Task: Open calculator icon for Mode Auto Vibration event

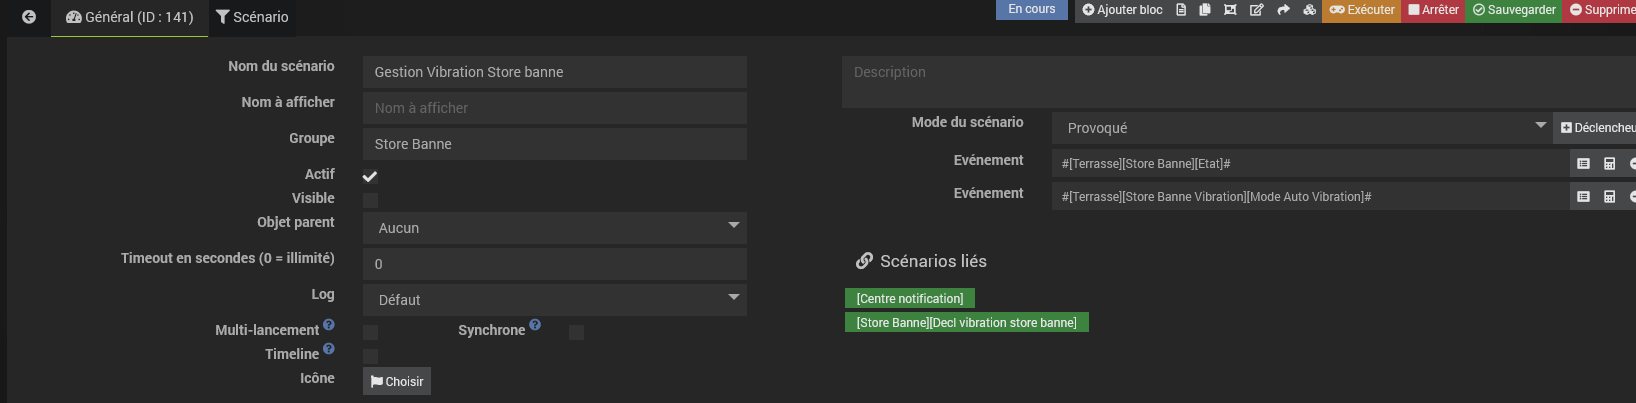Action: (x=1609, y=197)
